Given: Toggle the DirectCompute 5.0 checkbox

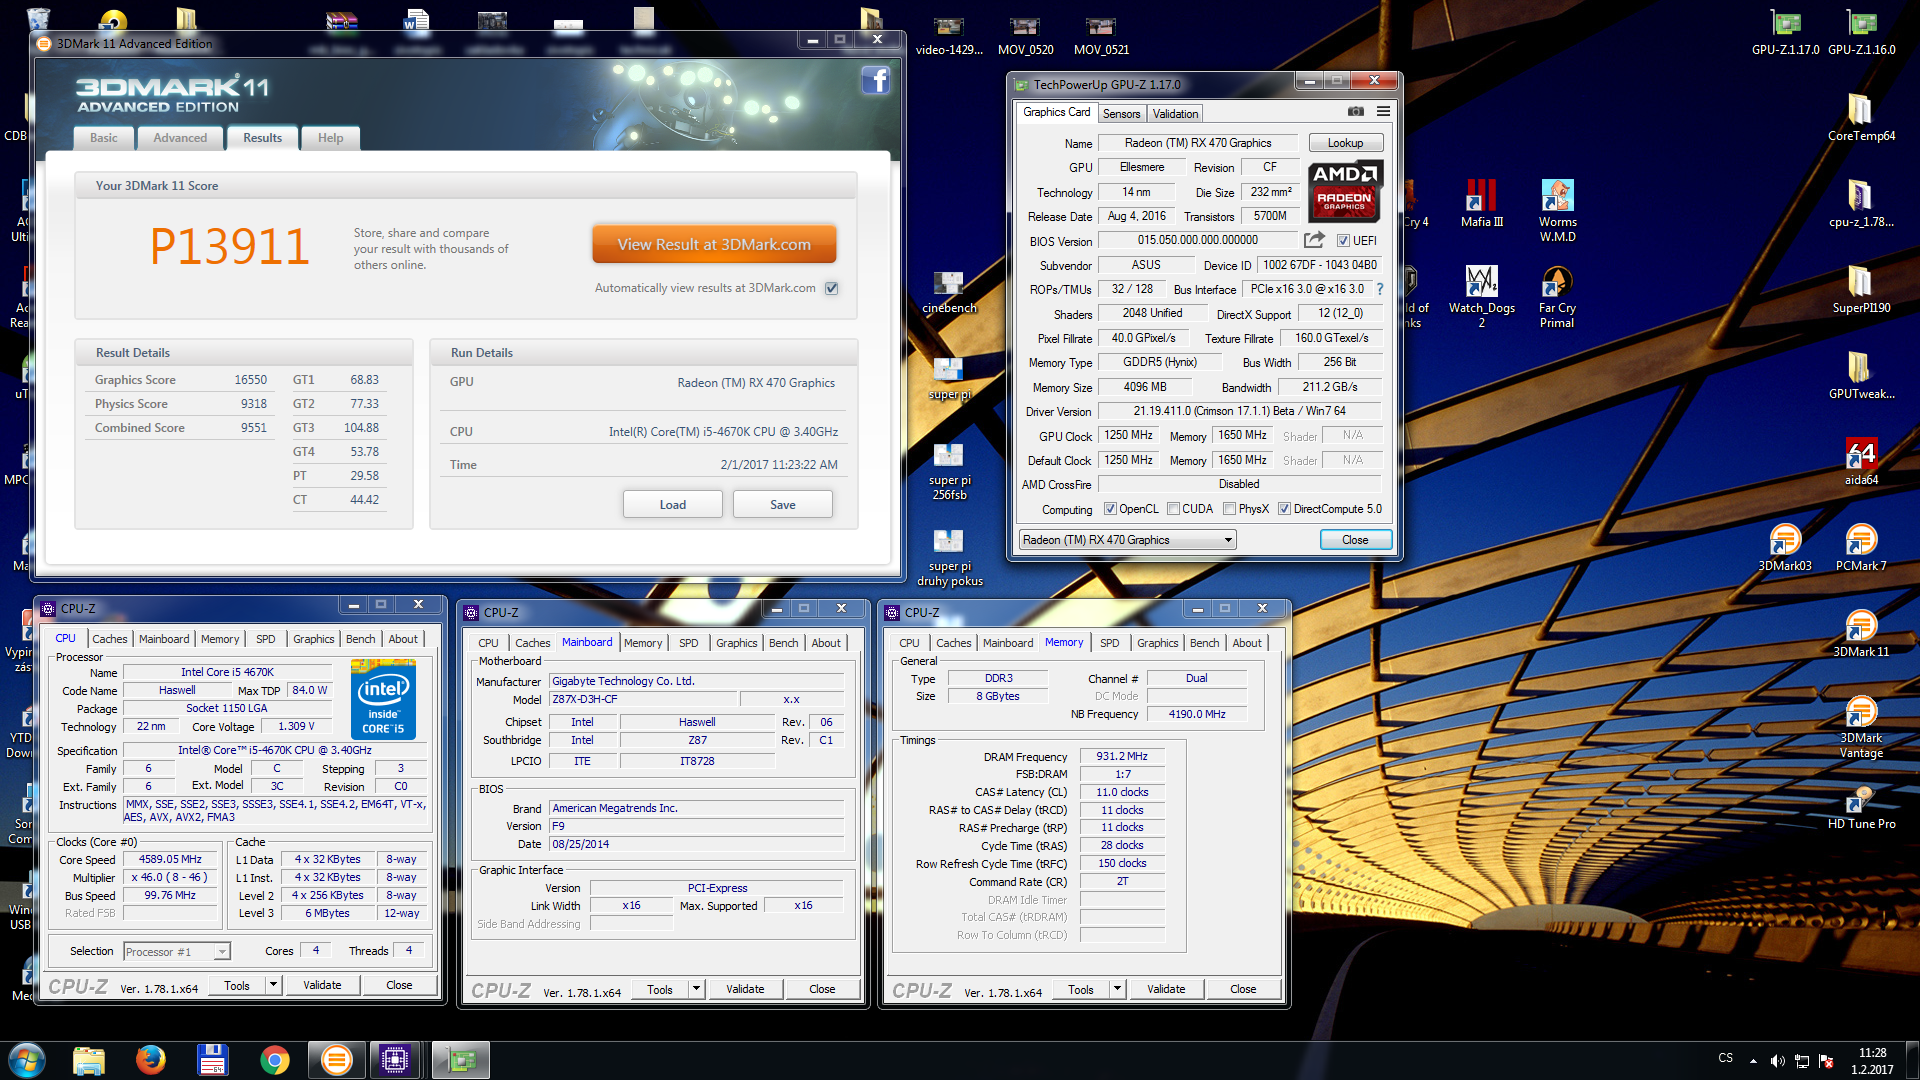Looking at the screenshot, I should (x=1284, y=509).
